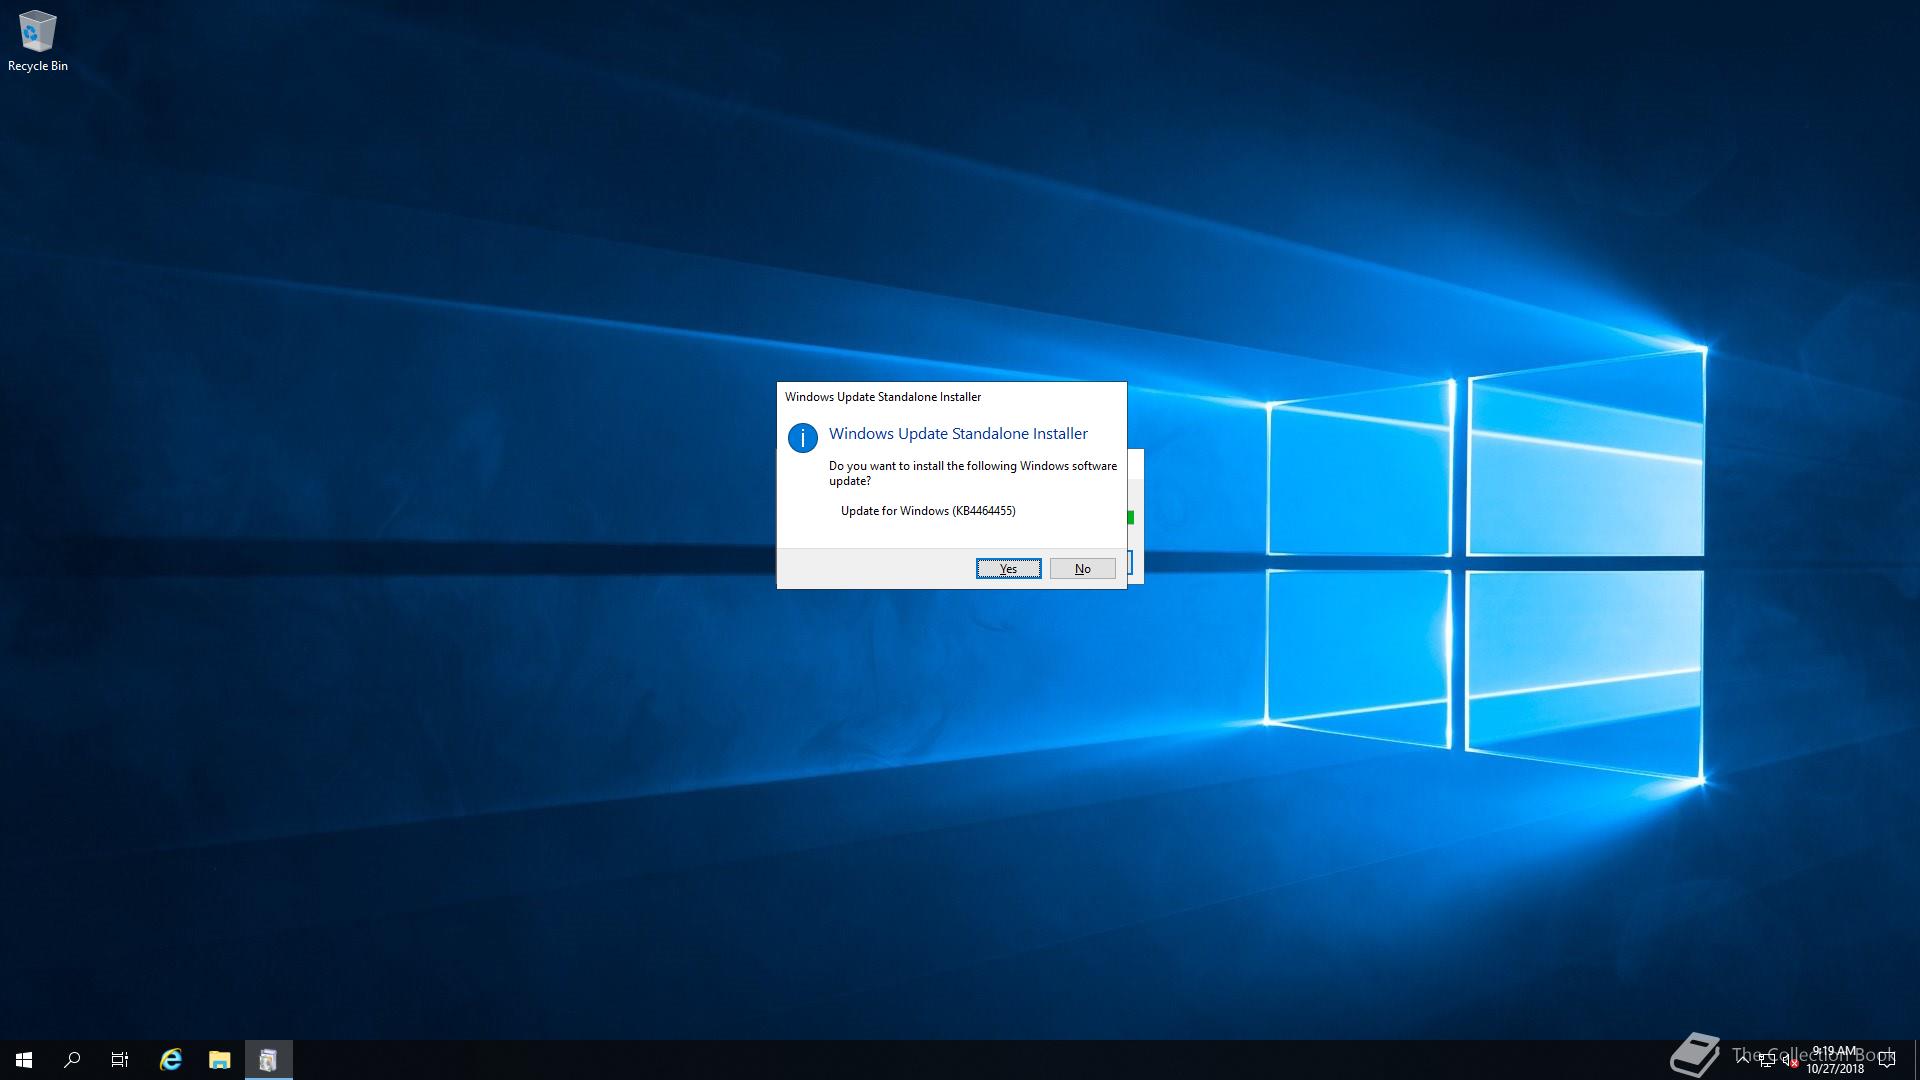Open the clock showing 9:19 AM

click(x=1835, y=1060)
